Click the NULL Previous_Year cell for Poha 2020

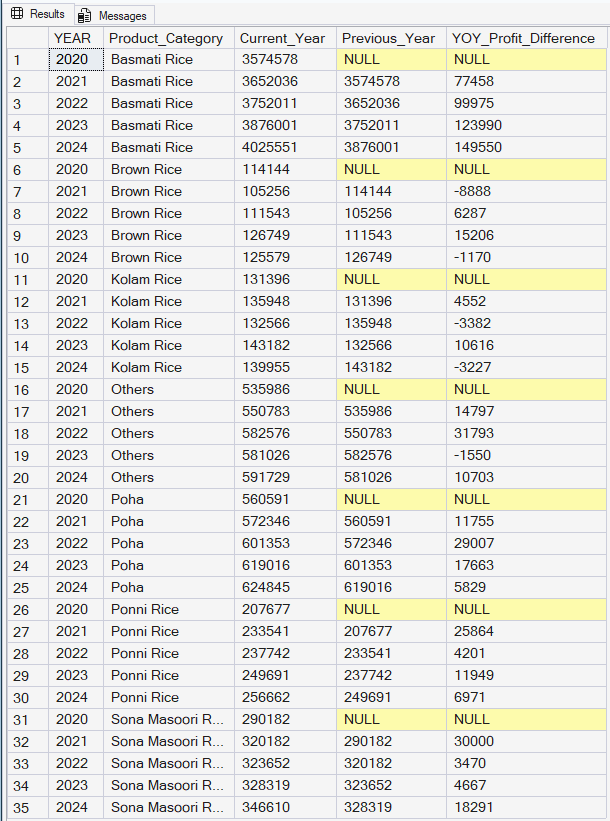390,499
